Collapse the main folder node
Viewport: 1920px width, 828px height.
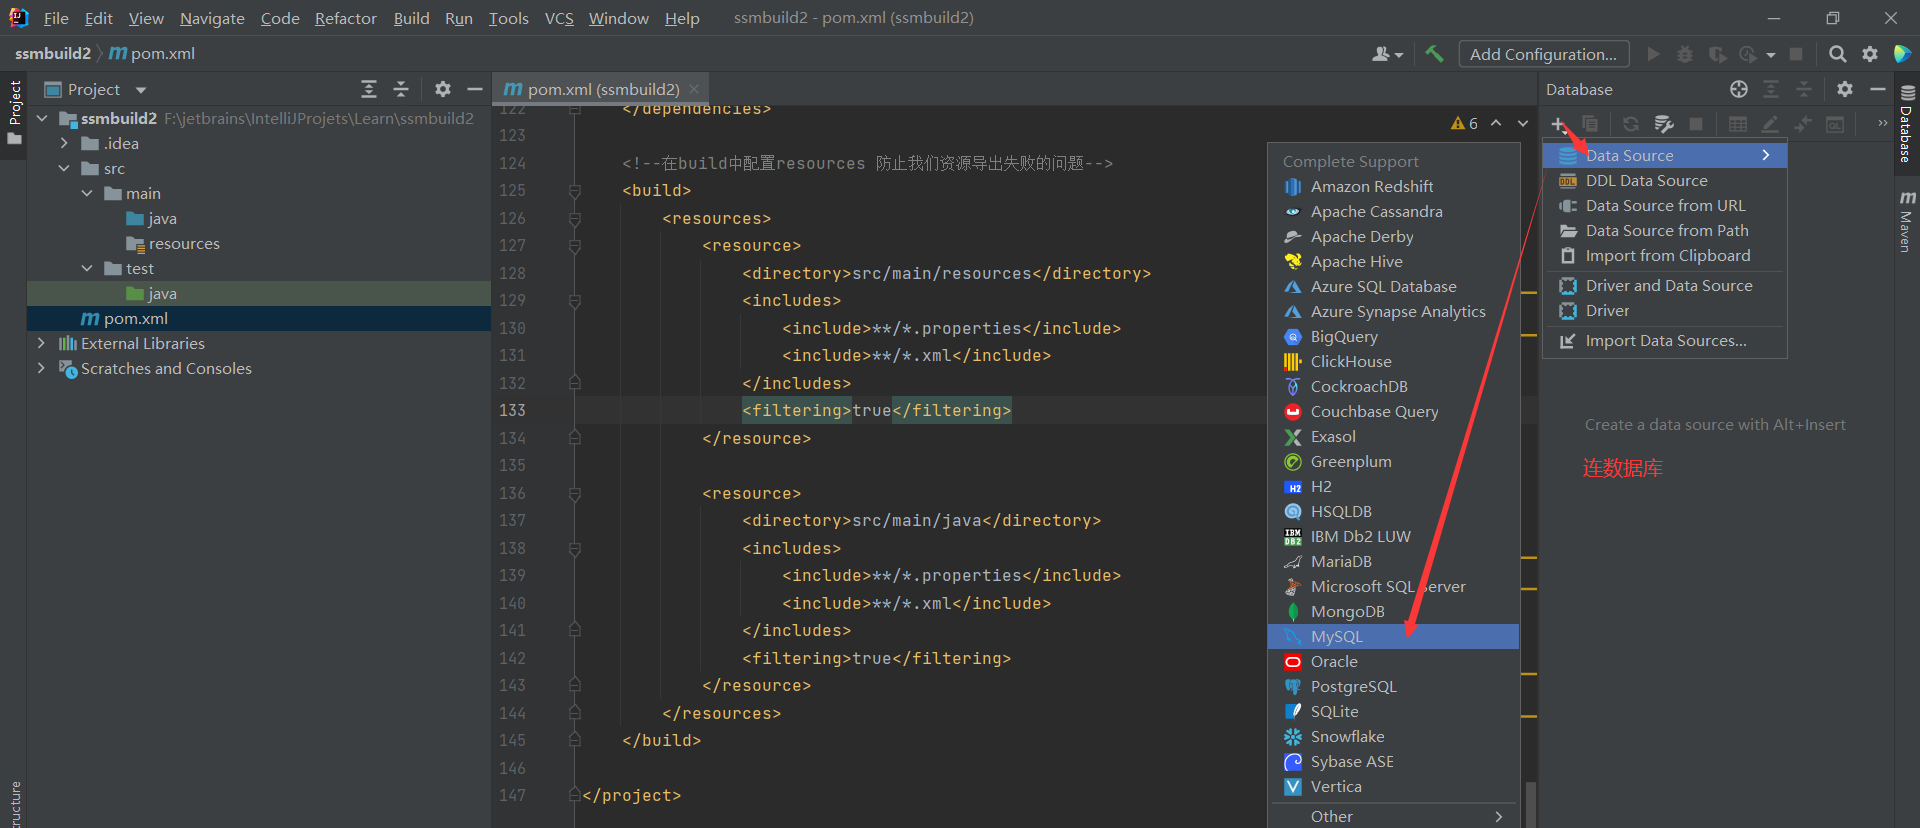[x=87, y=193]
